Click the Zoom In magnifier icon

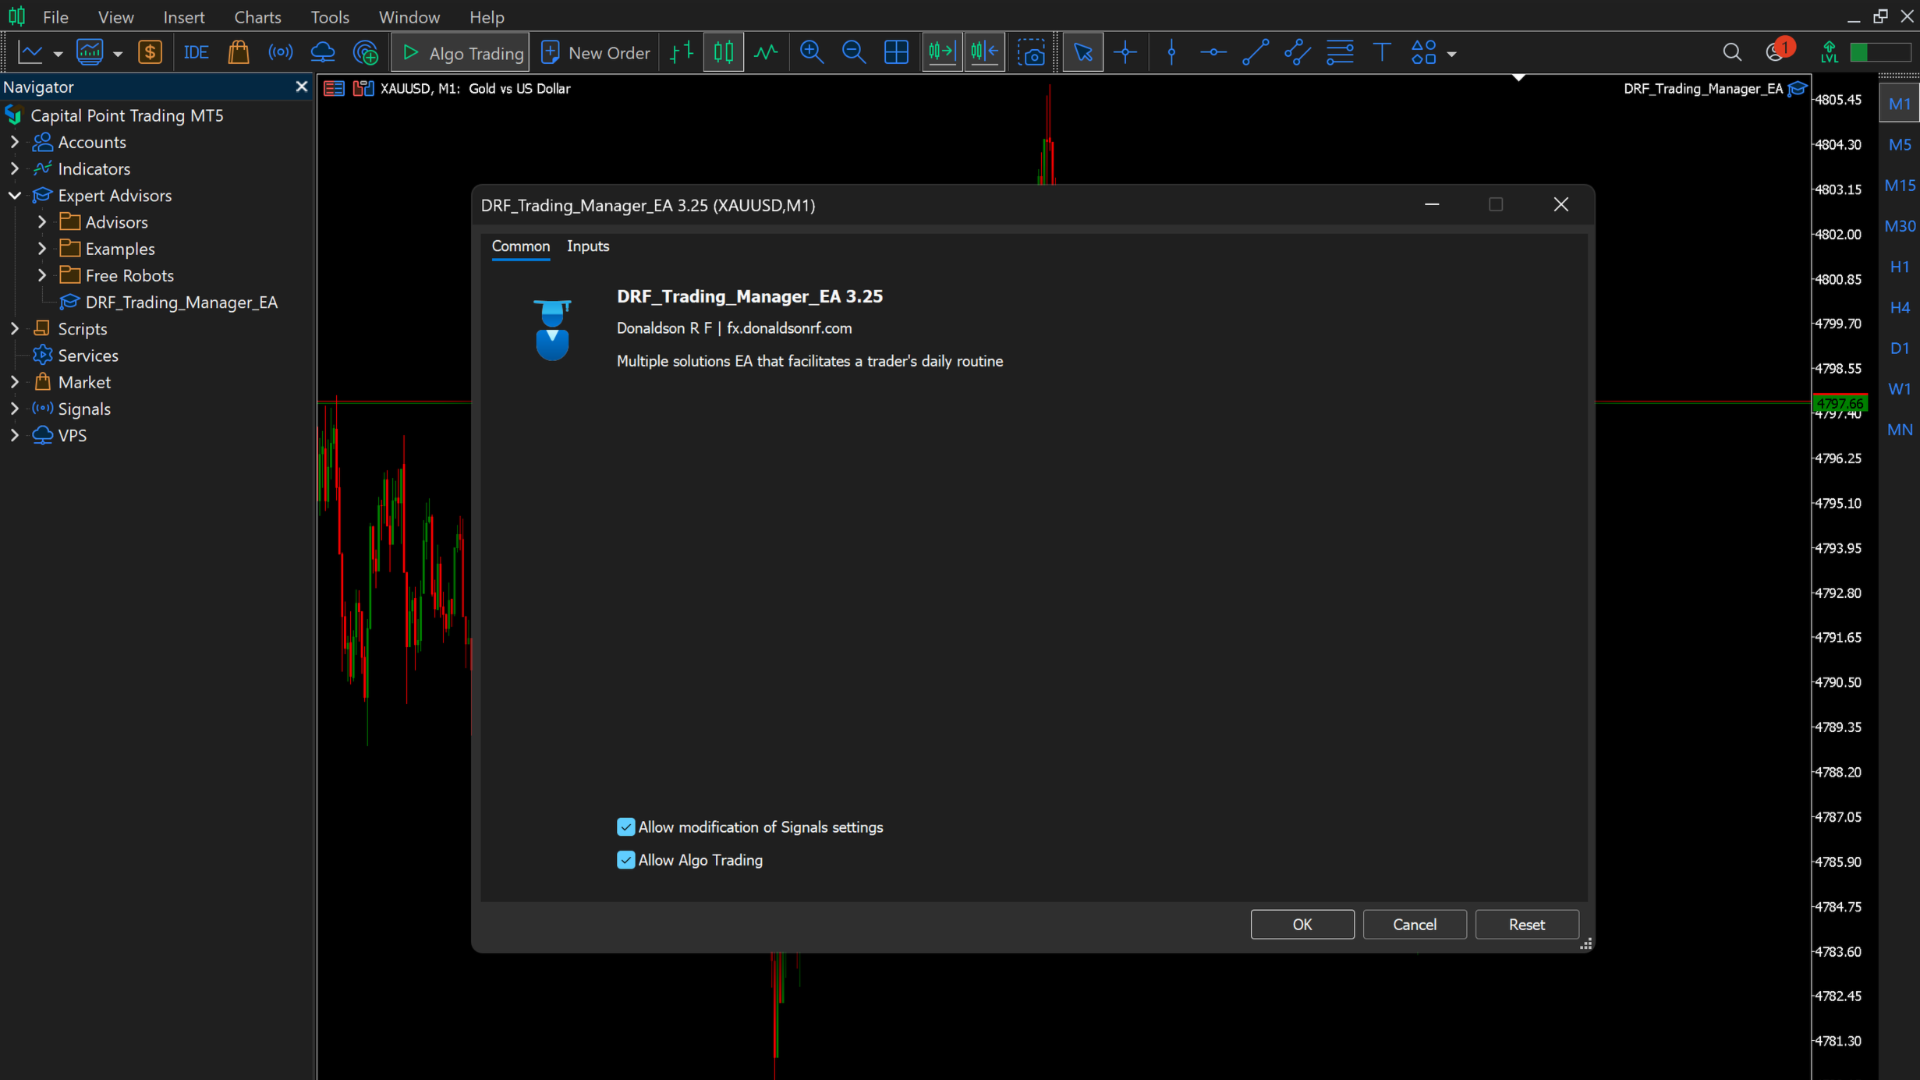[x=811, y=53]
